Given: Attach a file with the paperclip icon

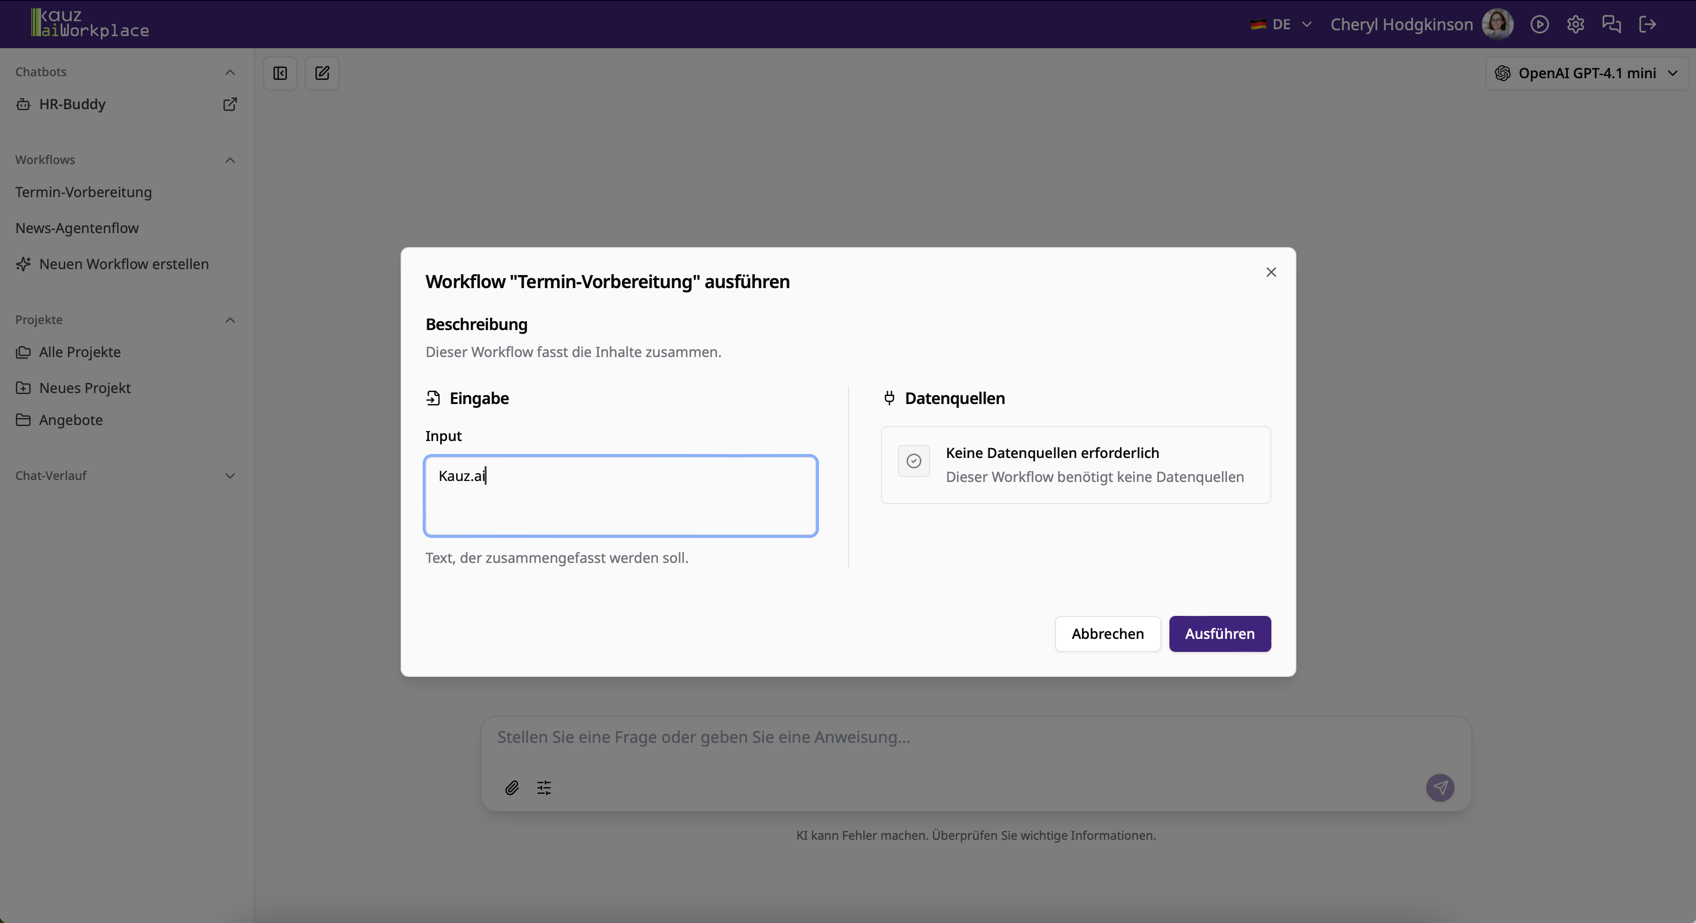Looking at the screenshot, I should (x=512, y=787).
